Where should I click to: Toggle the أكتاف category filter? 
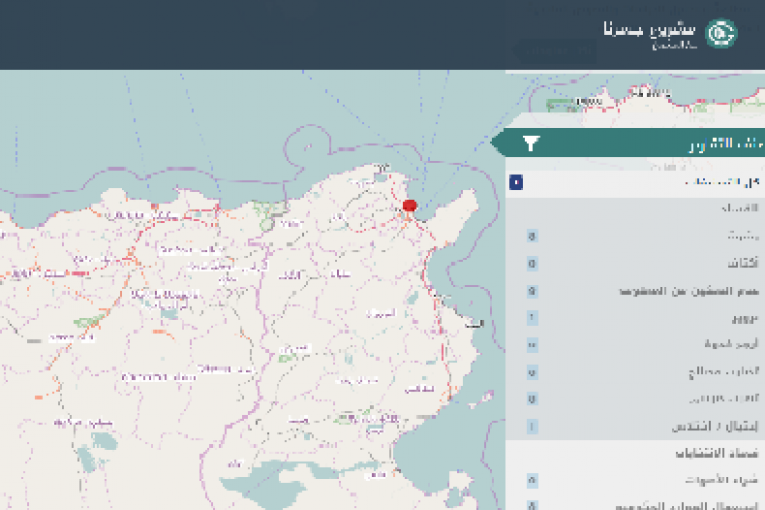741,264
